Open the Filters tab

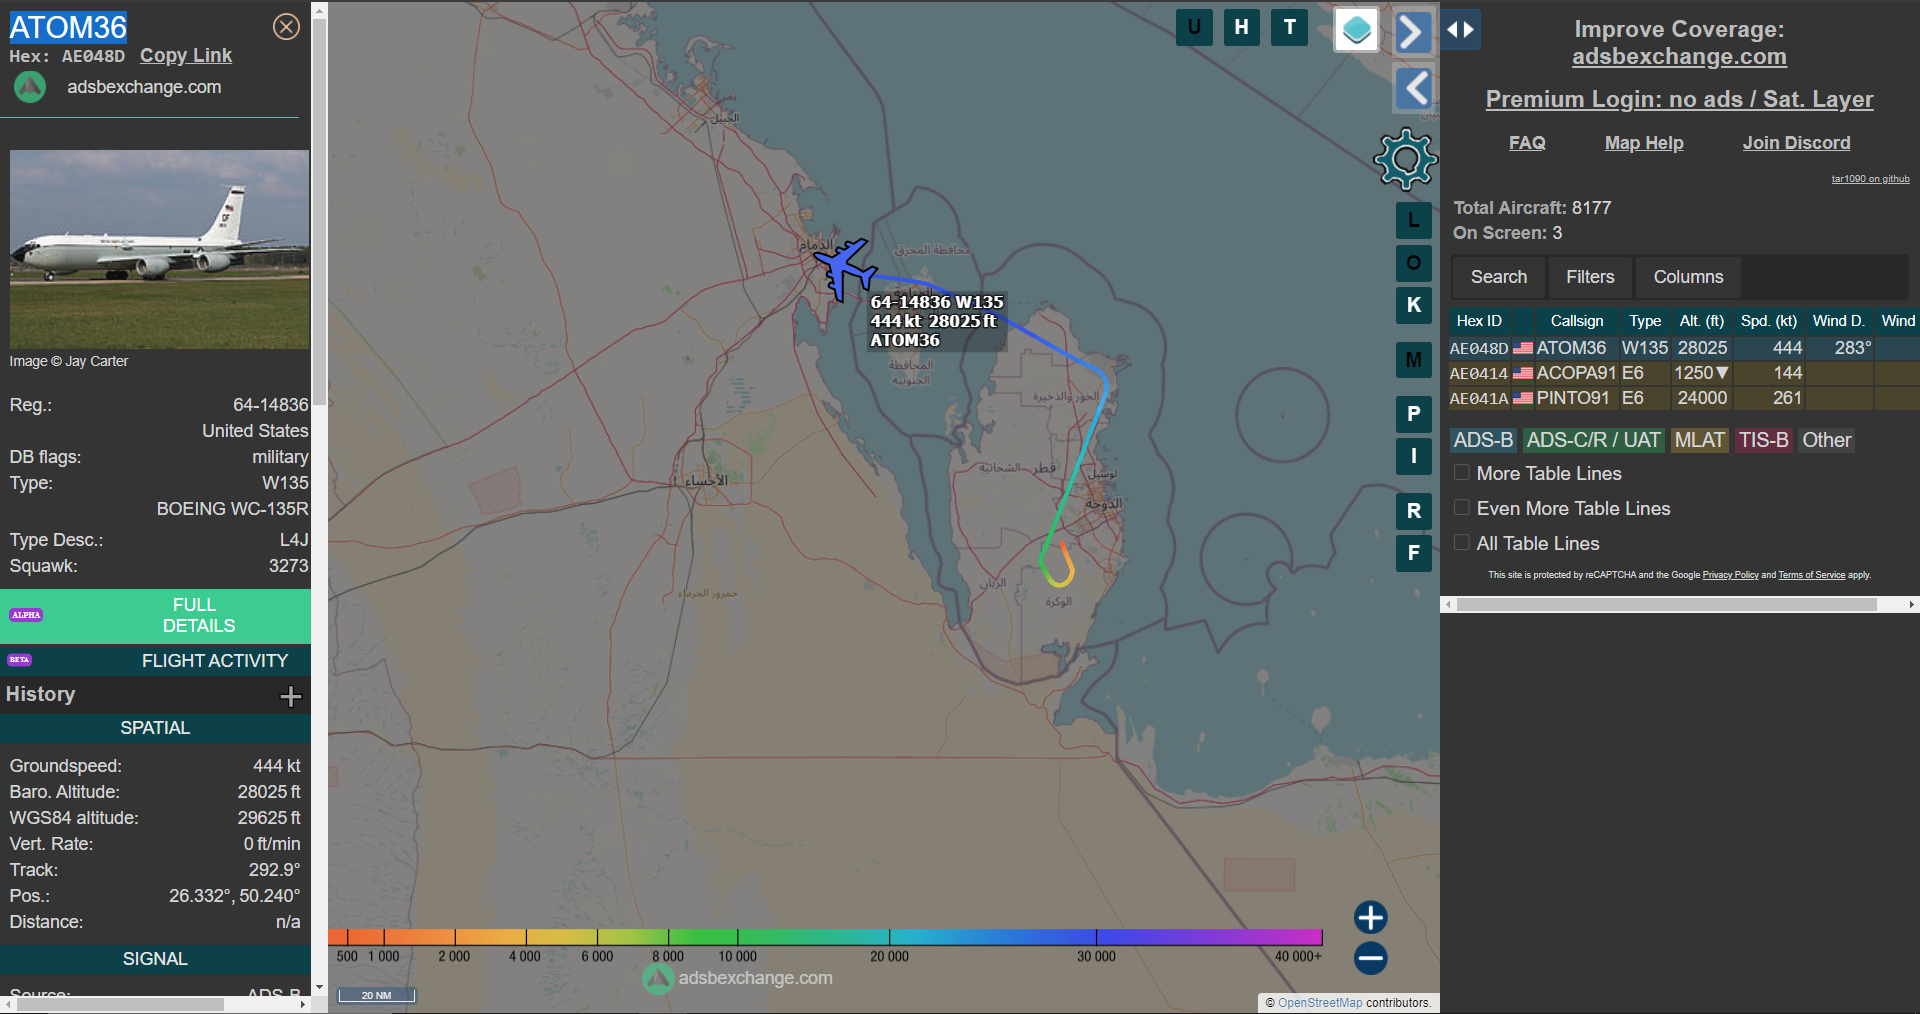coord(1590,277)
